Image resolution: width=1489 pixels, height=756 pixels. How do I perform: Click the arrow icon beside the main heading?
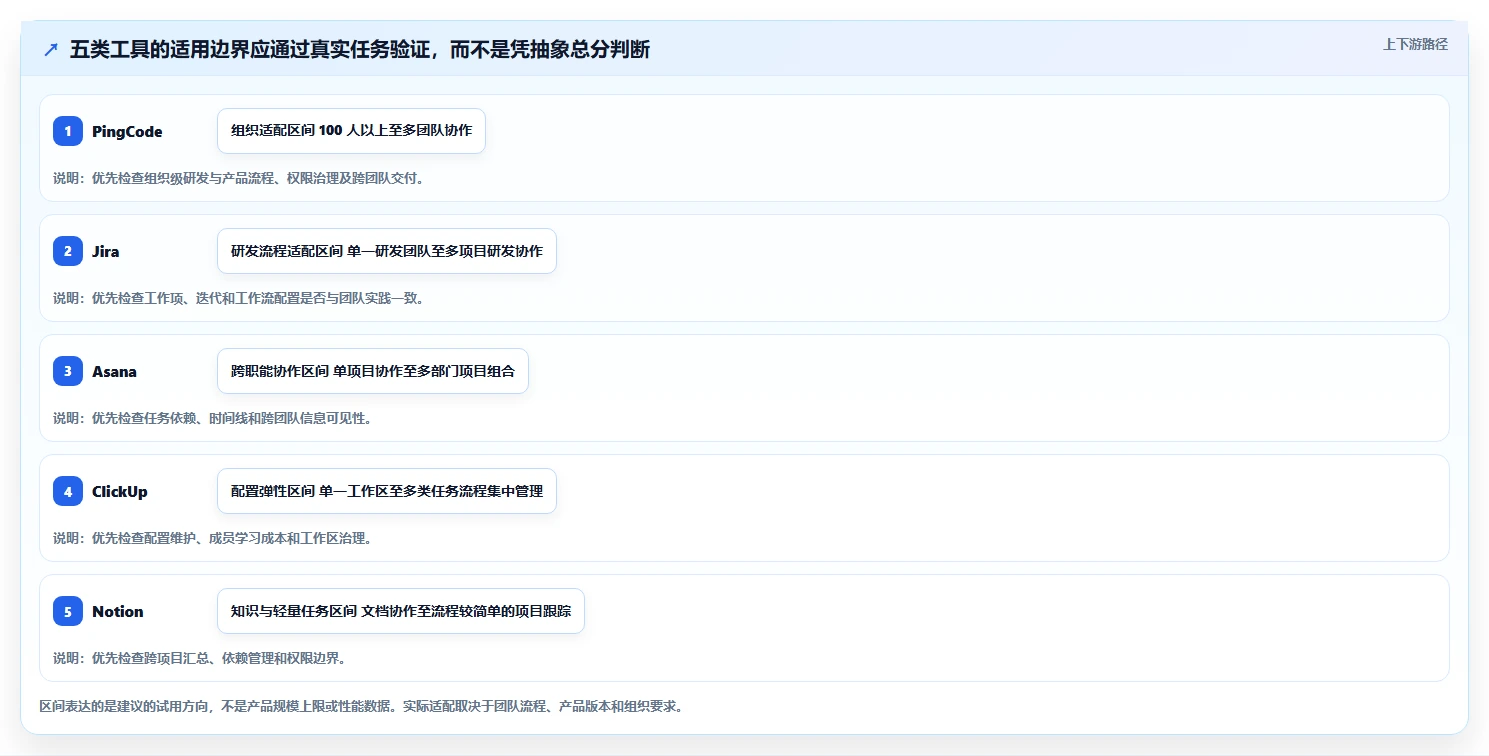(51, 50)
